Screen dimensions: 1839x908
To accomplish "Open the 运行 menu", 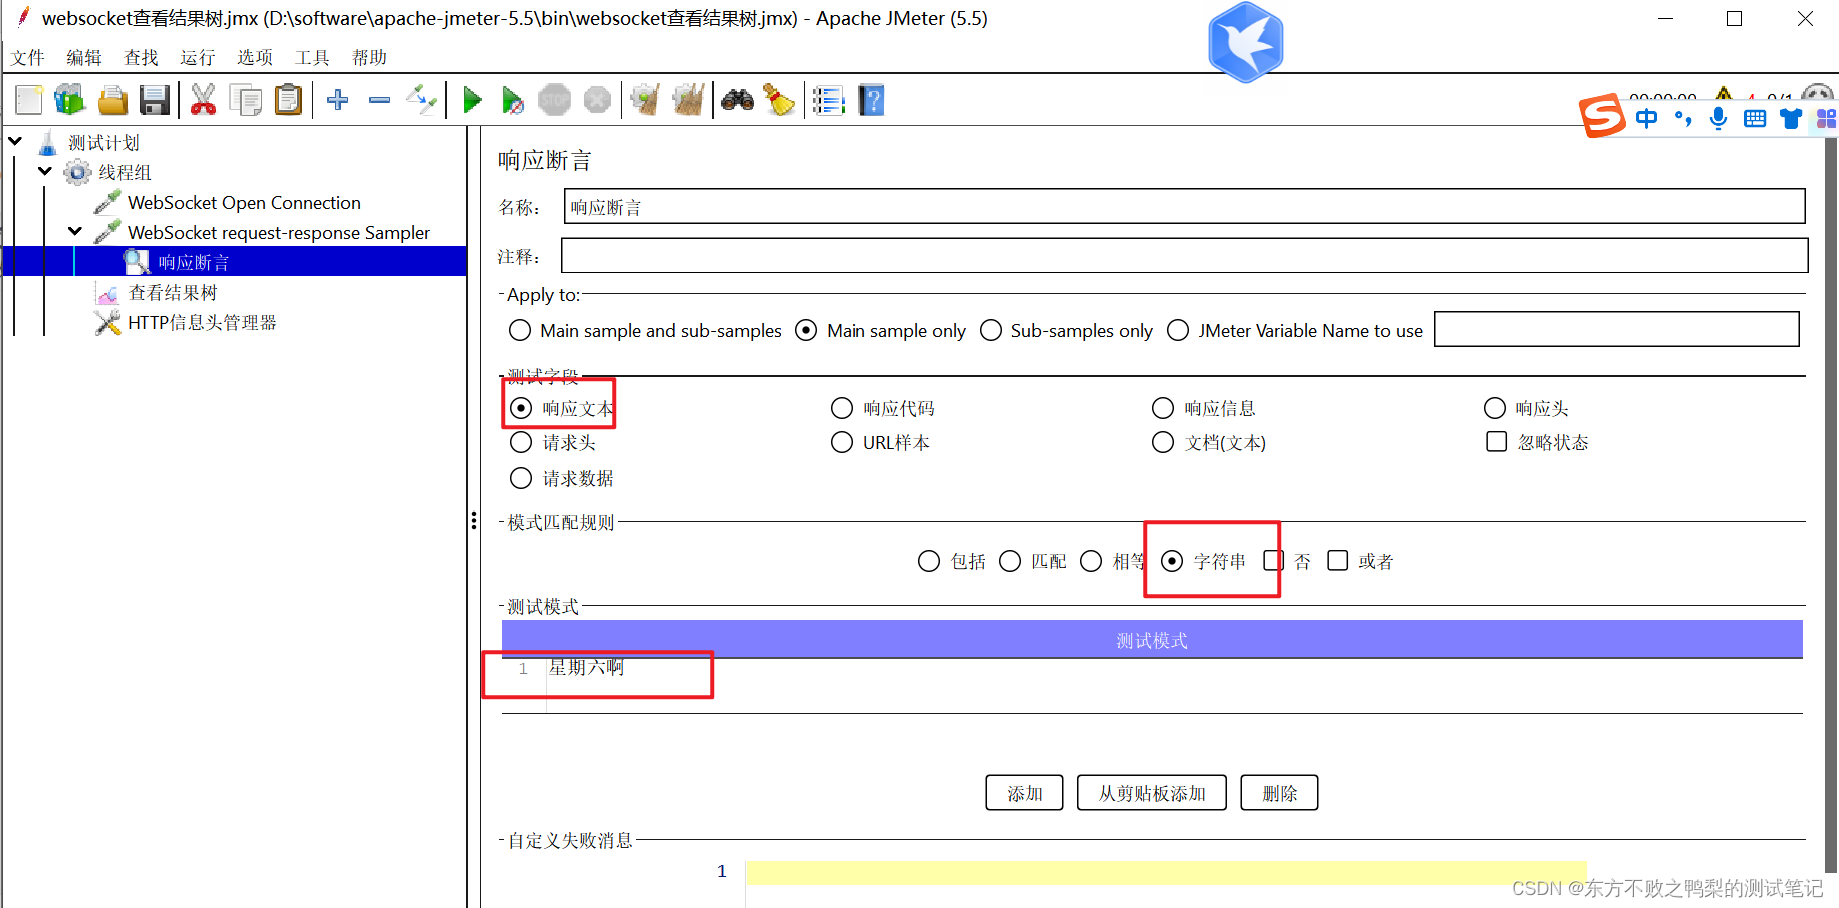I will click(x=198, y=57).
